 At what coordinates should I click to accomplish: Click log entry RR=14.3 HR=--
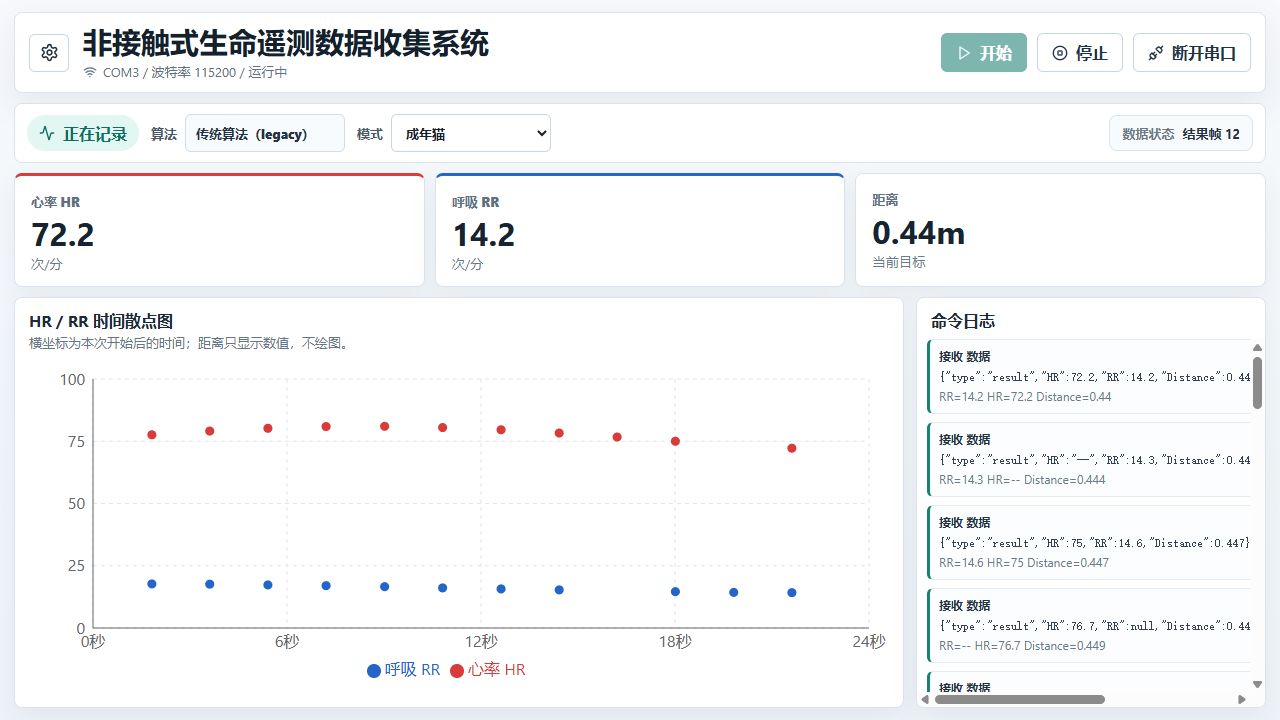click(x=1090, y=459)
